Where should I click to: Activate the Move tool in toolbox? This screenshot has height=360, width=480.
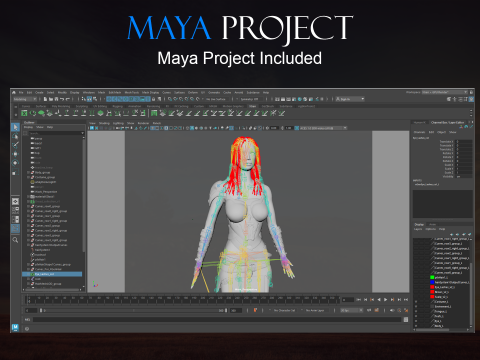(15, 154)
